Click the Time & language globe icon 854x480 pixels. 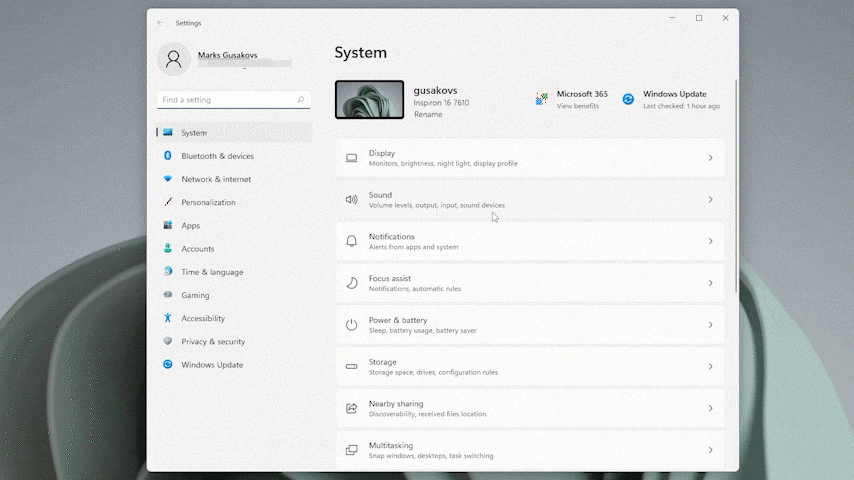point(168,271)
